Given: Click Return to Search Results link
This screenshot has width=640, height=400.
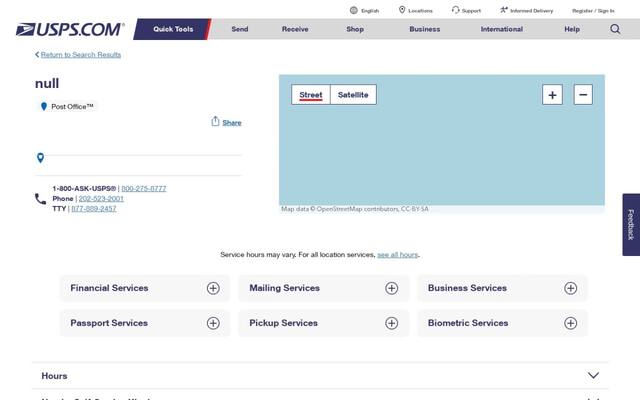Looking at the screenshot, I should click(81, 55).
